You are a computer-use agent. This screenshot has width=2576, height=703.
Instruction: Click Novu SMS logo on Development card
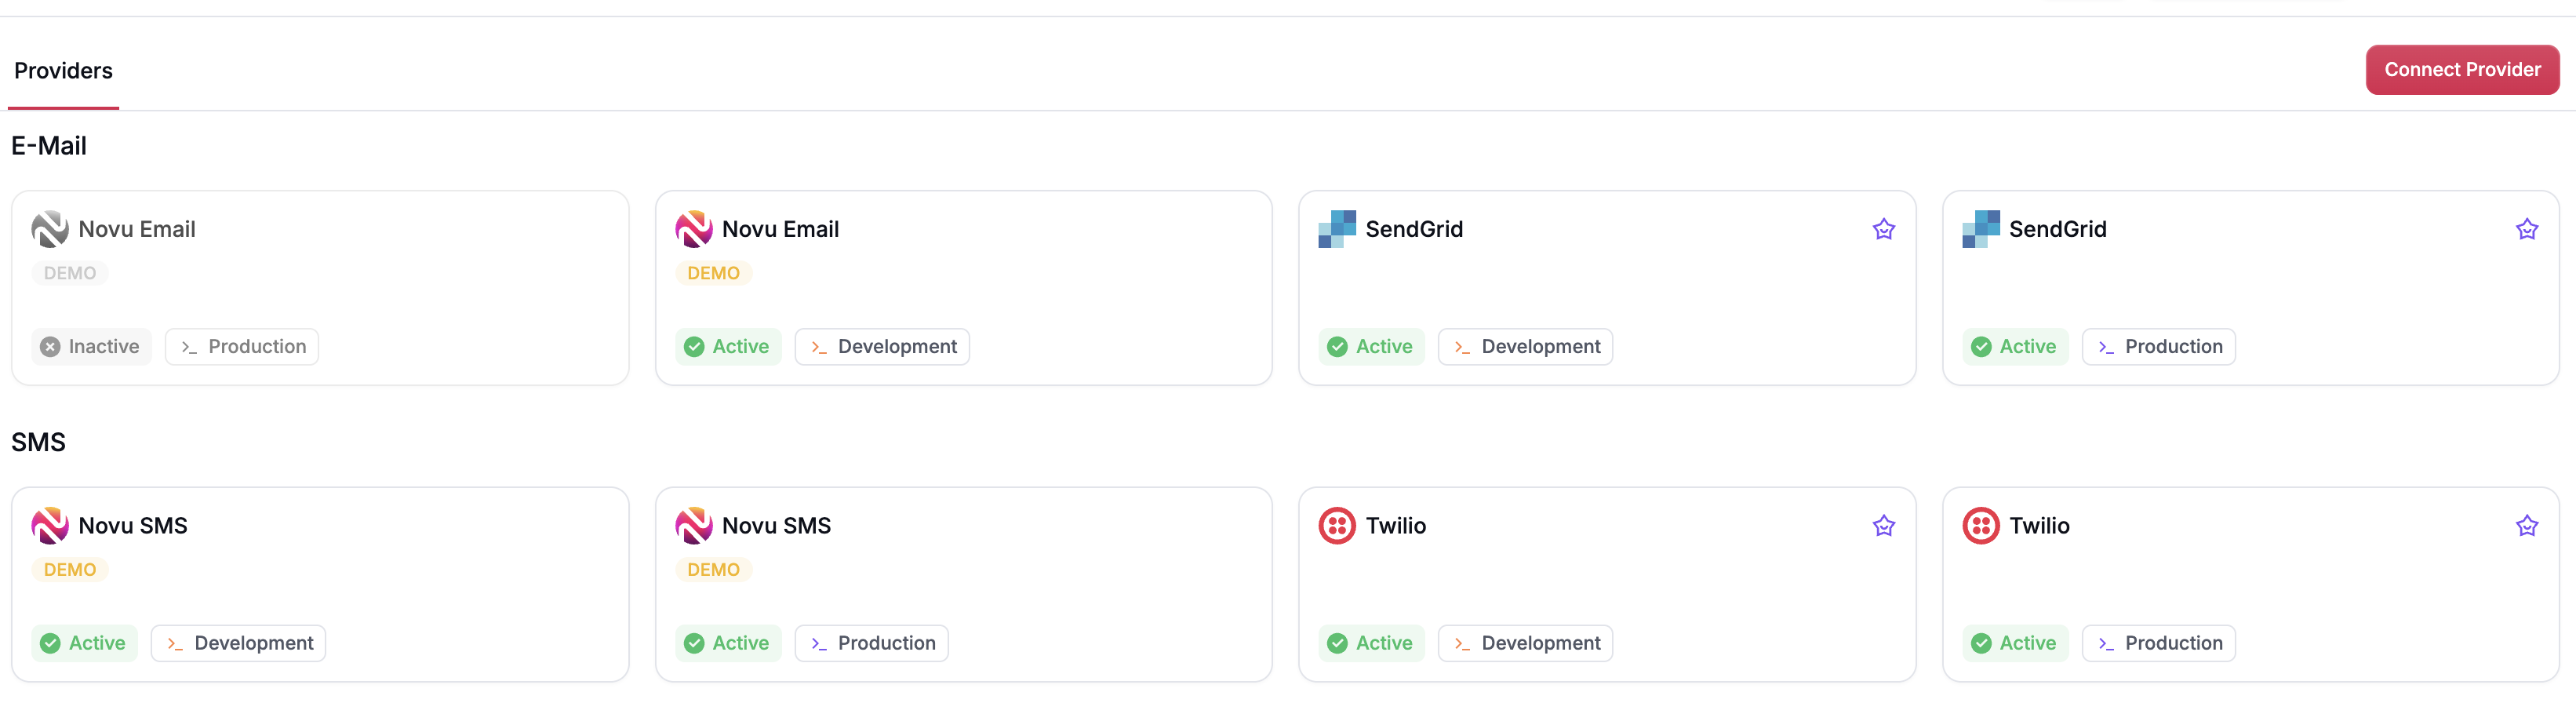[x=49, y=526]
